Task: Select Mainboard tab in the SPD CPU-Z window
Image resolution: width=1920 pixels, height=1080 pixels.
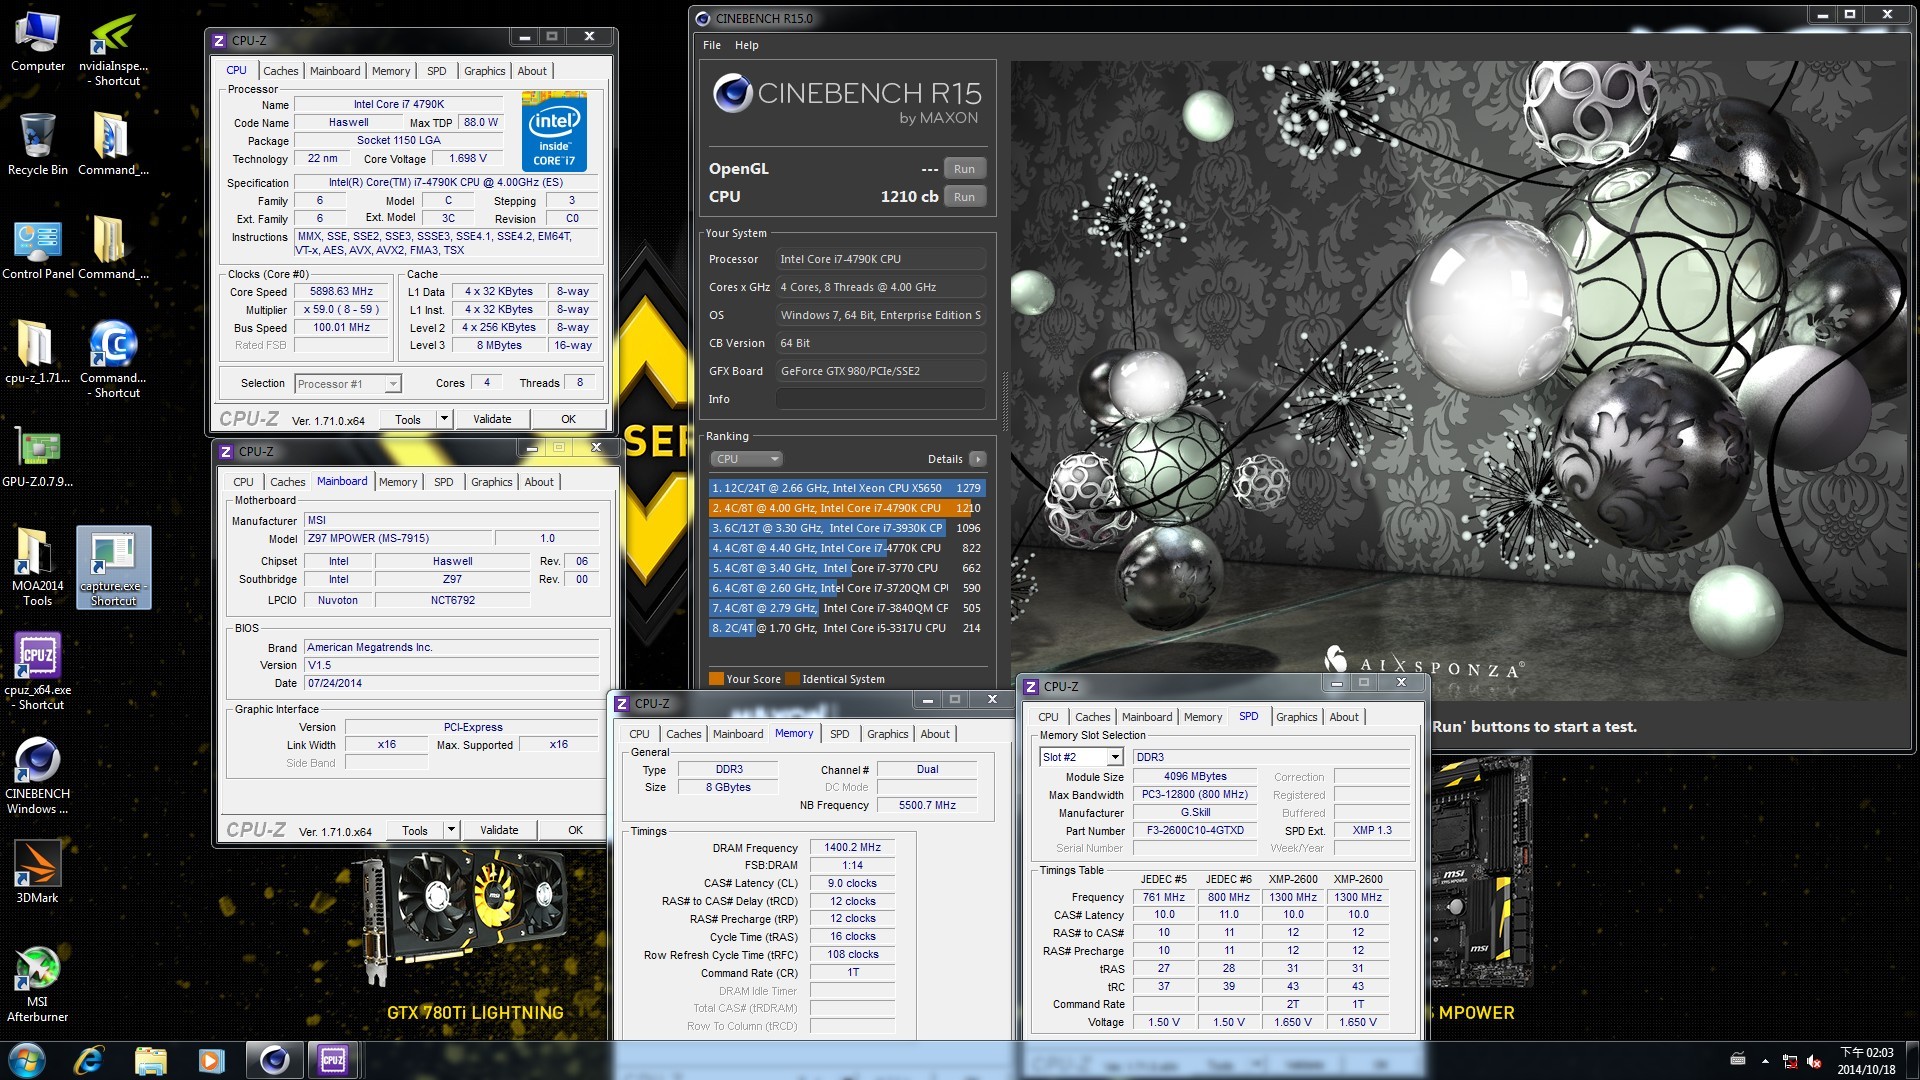Action: (x=1147, y=717)
